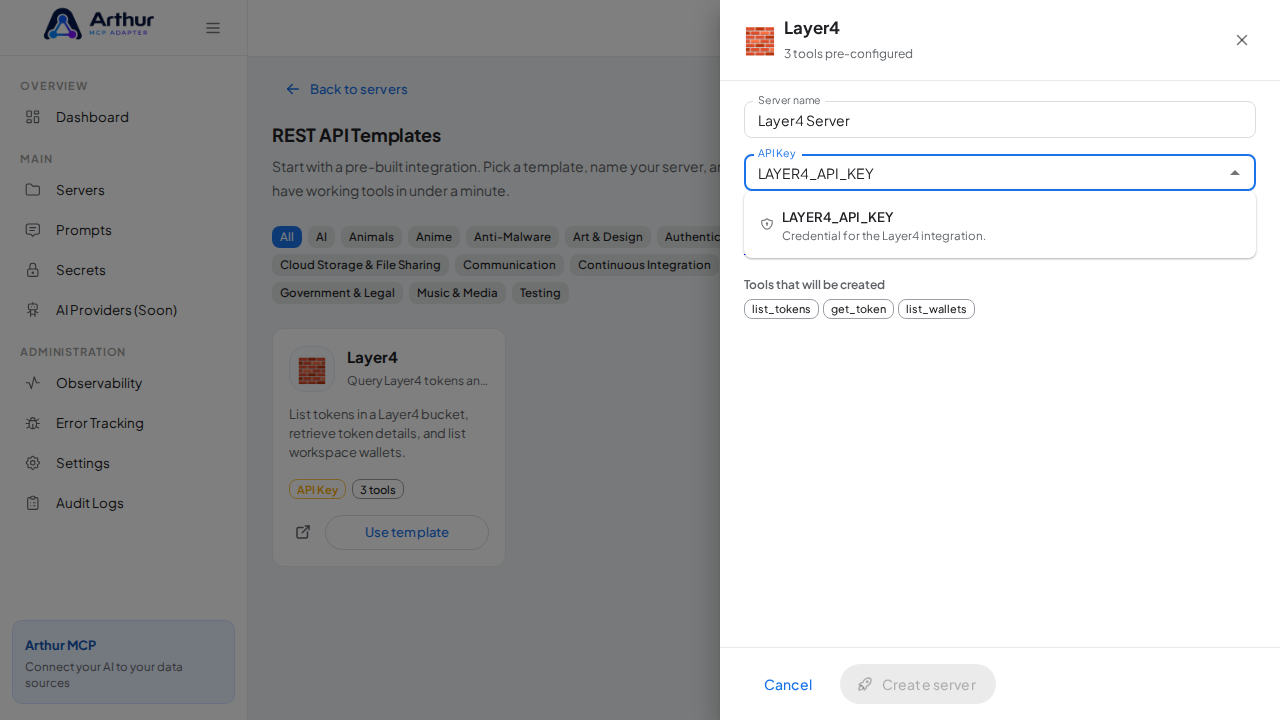Click the back arrow icon

[293, 89]
